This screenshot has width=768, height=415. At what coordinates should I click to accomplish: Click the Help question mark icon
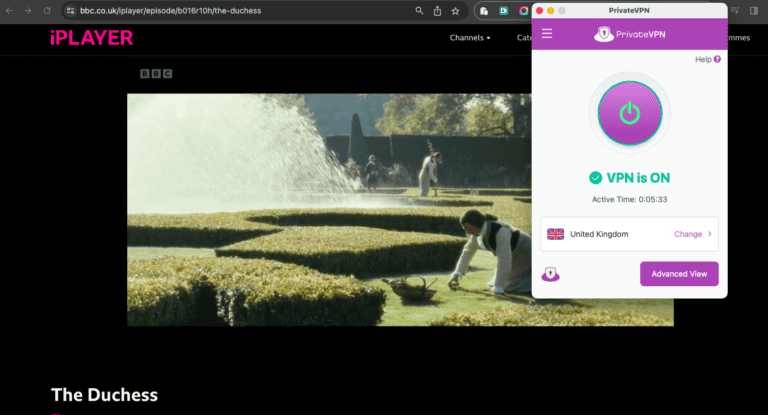(x=717, y=60)
